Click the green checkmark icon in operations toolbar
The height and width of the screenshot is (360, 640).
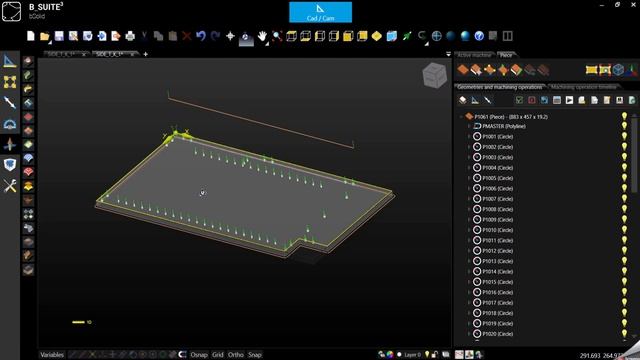click(519, 100)
